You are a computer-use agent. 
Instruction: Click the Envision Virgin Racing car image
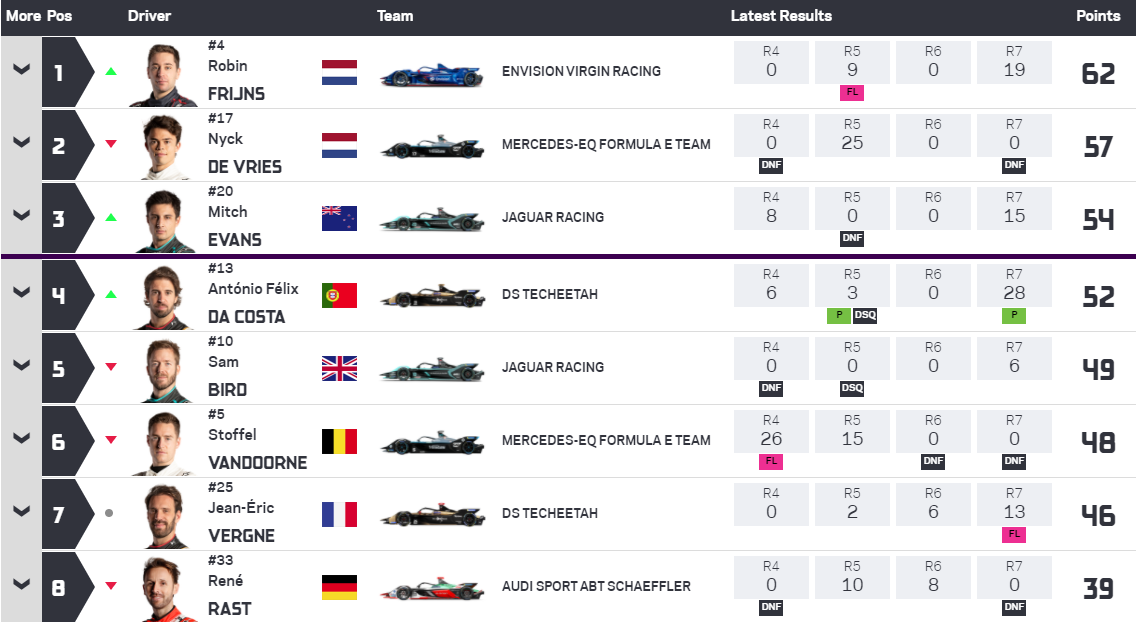pos(431,74)
